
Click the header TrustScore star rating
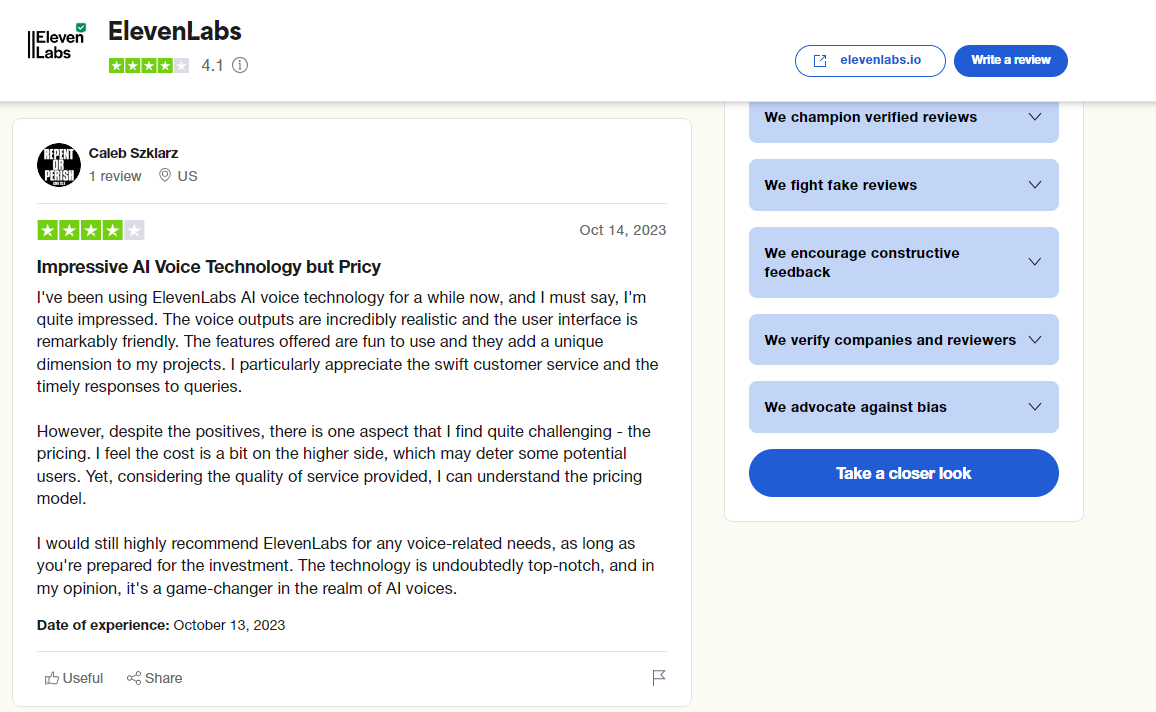coord(149,65)
